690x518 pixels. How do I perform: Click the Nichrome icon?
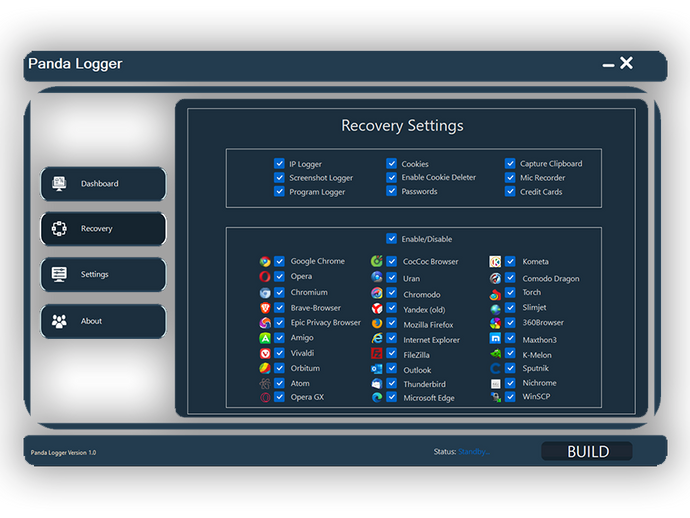(495, 384)
